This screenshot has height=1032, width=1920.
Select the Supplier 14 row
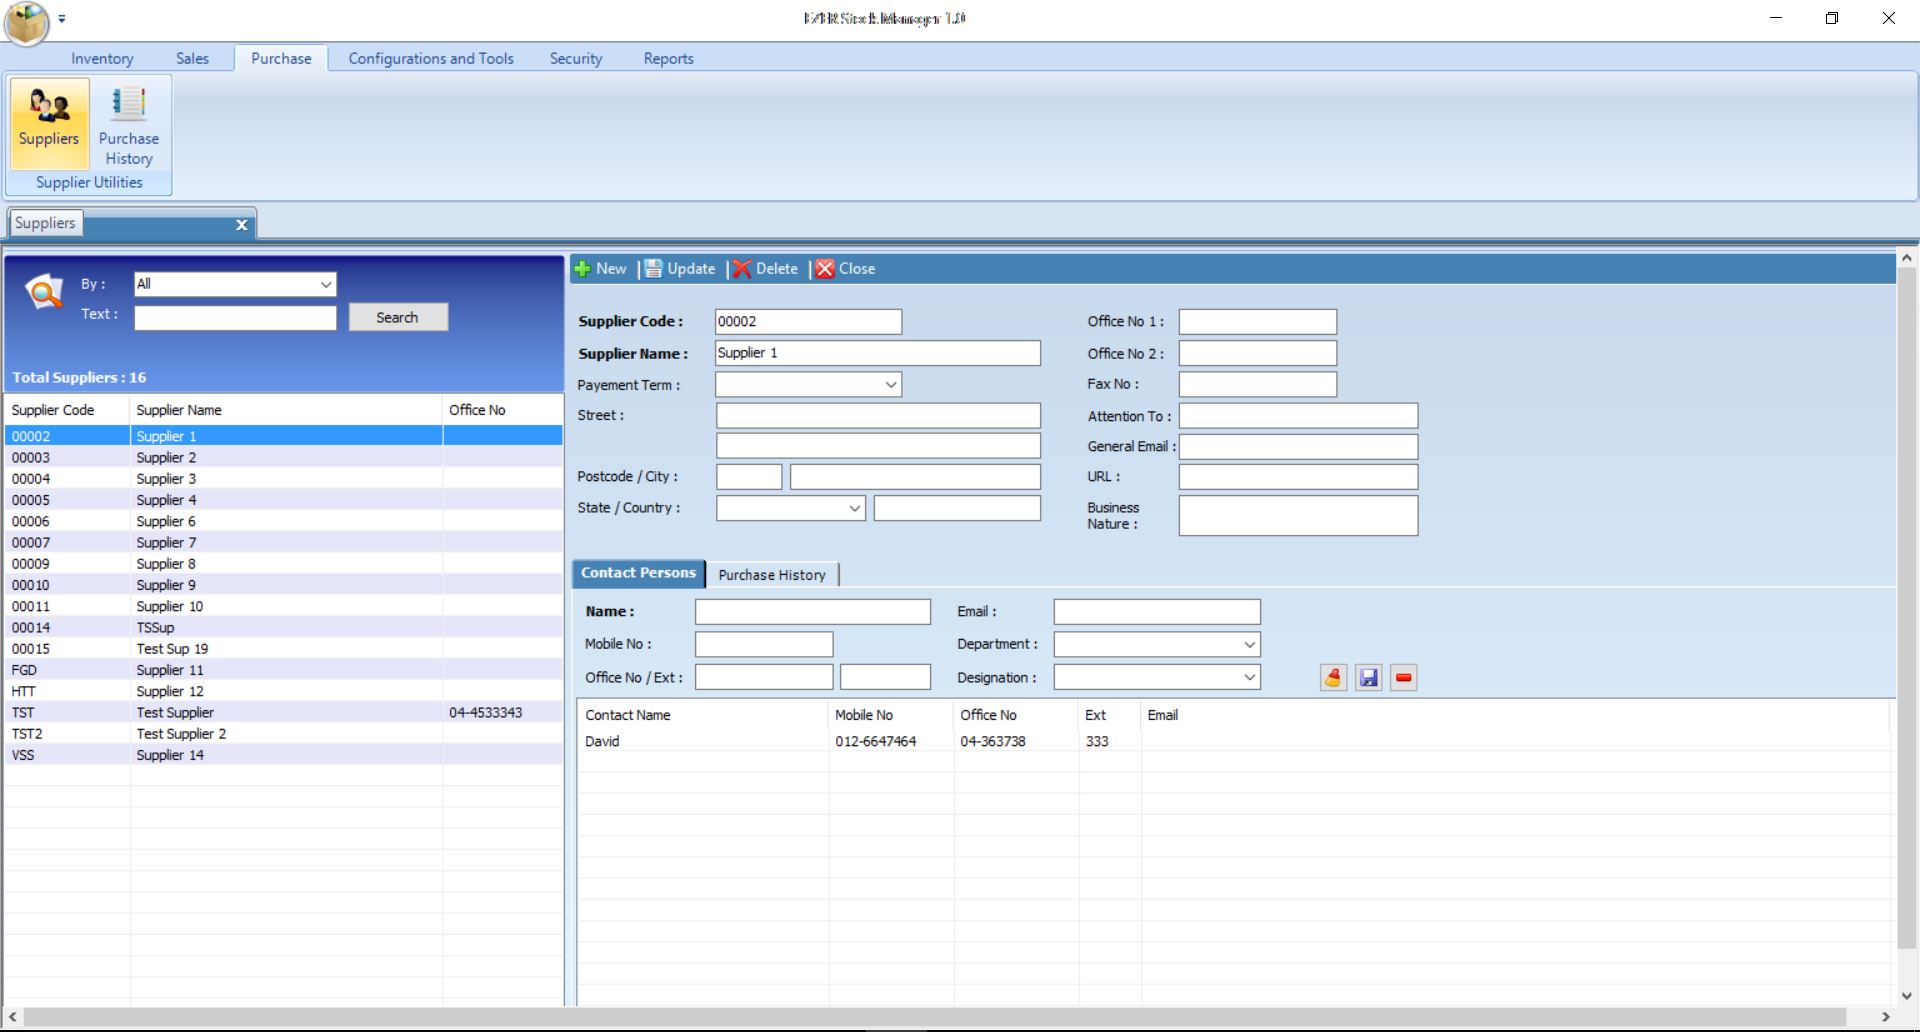coord(284,755)
